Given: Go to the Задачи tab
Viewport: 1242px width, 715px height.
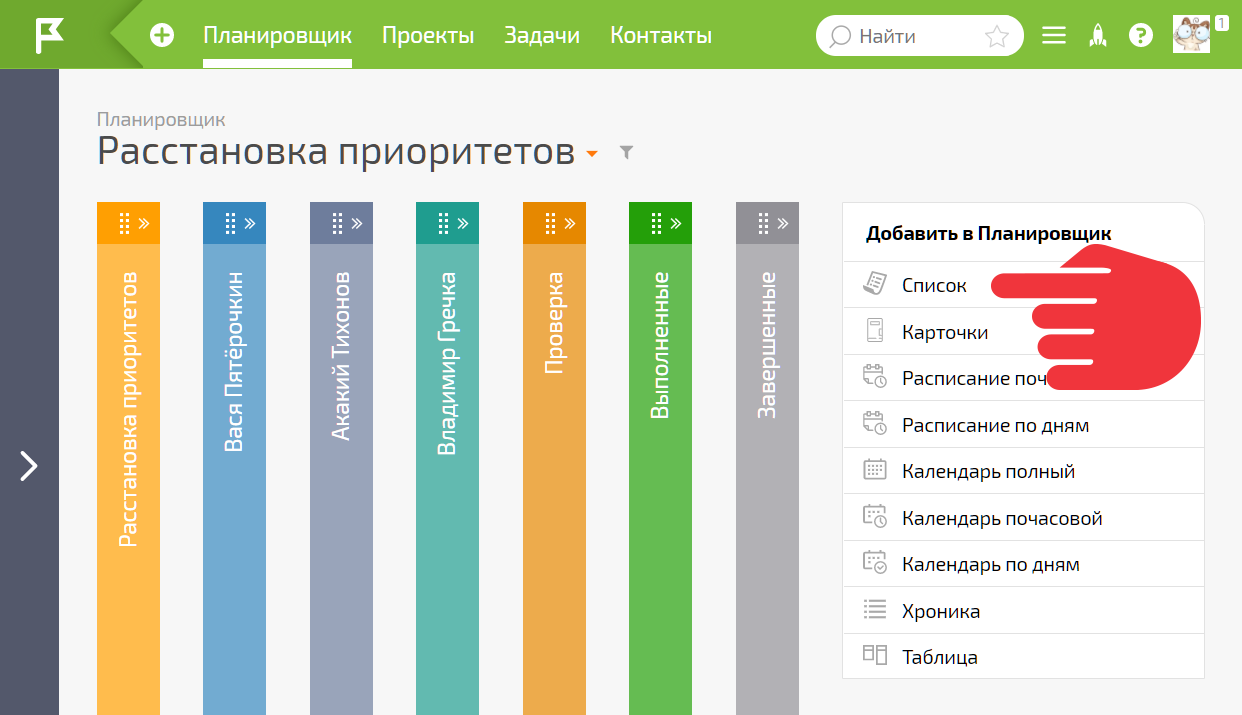Looking at the screenshot, I should (x=542, y=36).
